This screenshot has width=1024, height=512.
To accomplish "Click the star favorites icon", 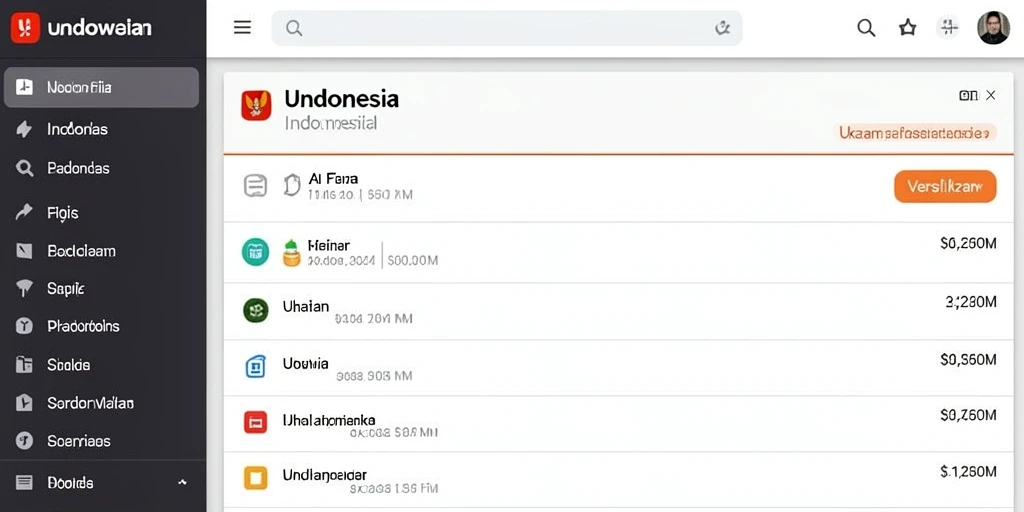I will [908, 27].
